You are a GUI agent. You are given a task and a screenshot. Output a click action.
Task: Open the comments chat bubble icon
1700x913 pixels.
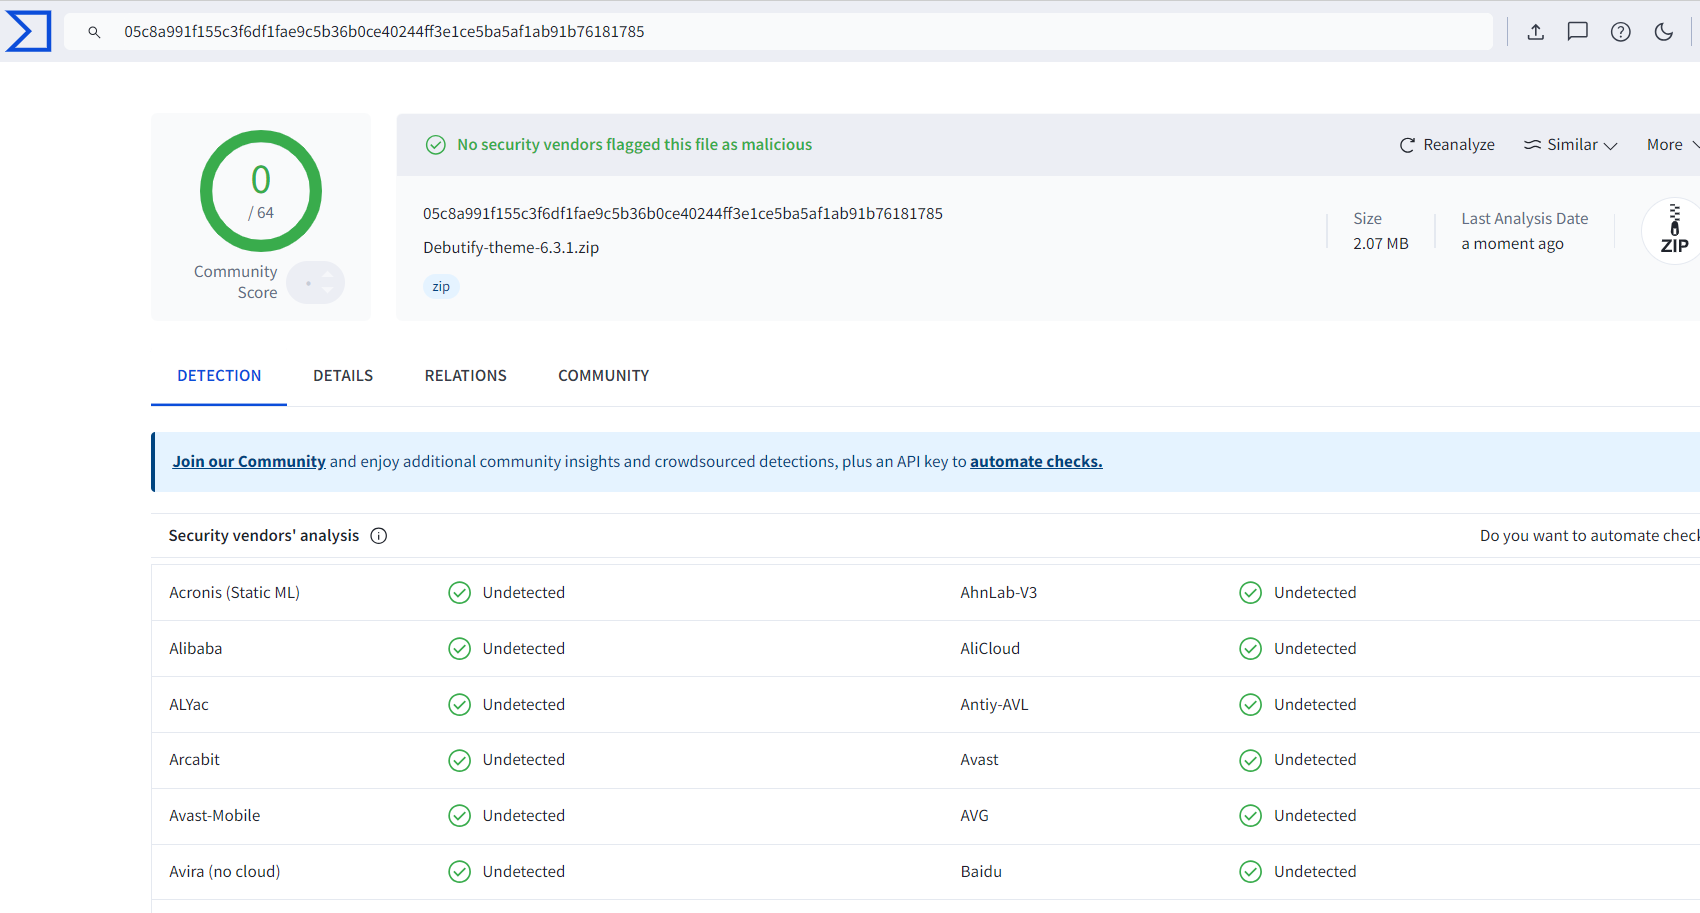click(x=1578, y=32)
